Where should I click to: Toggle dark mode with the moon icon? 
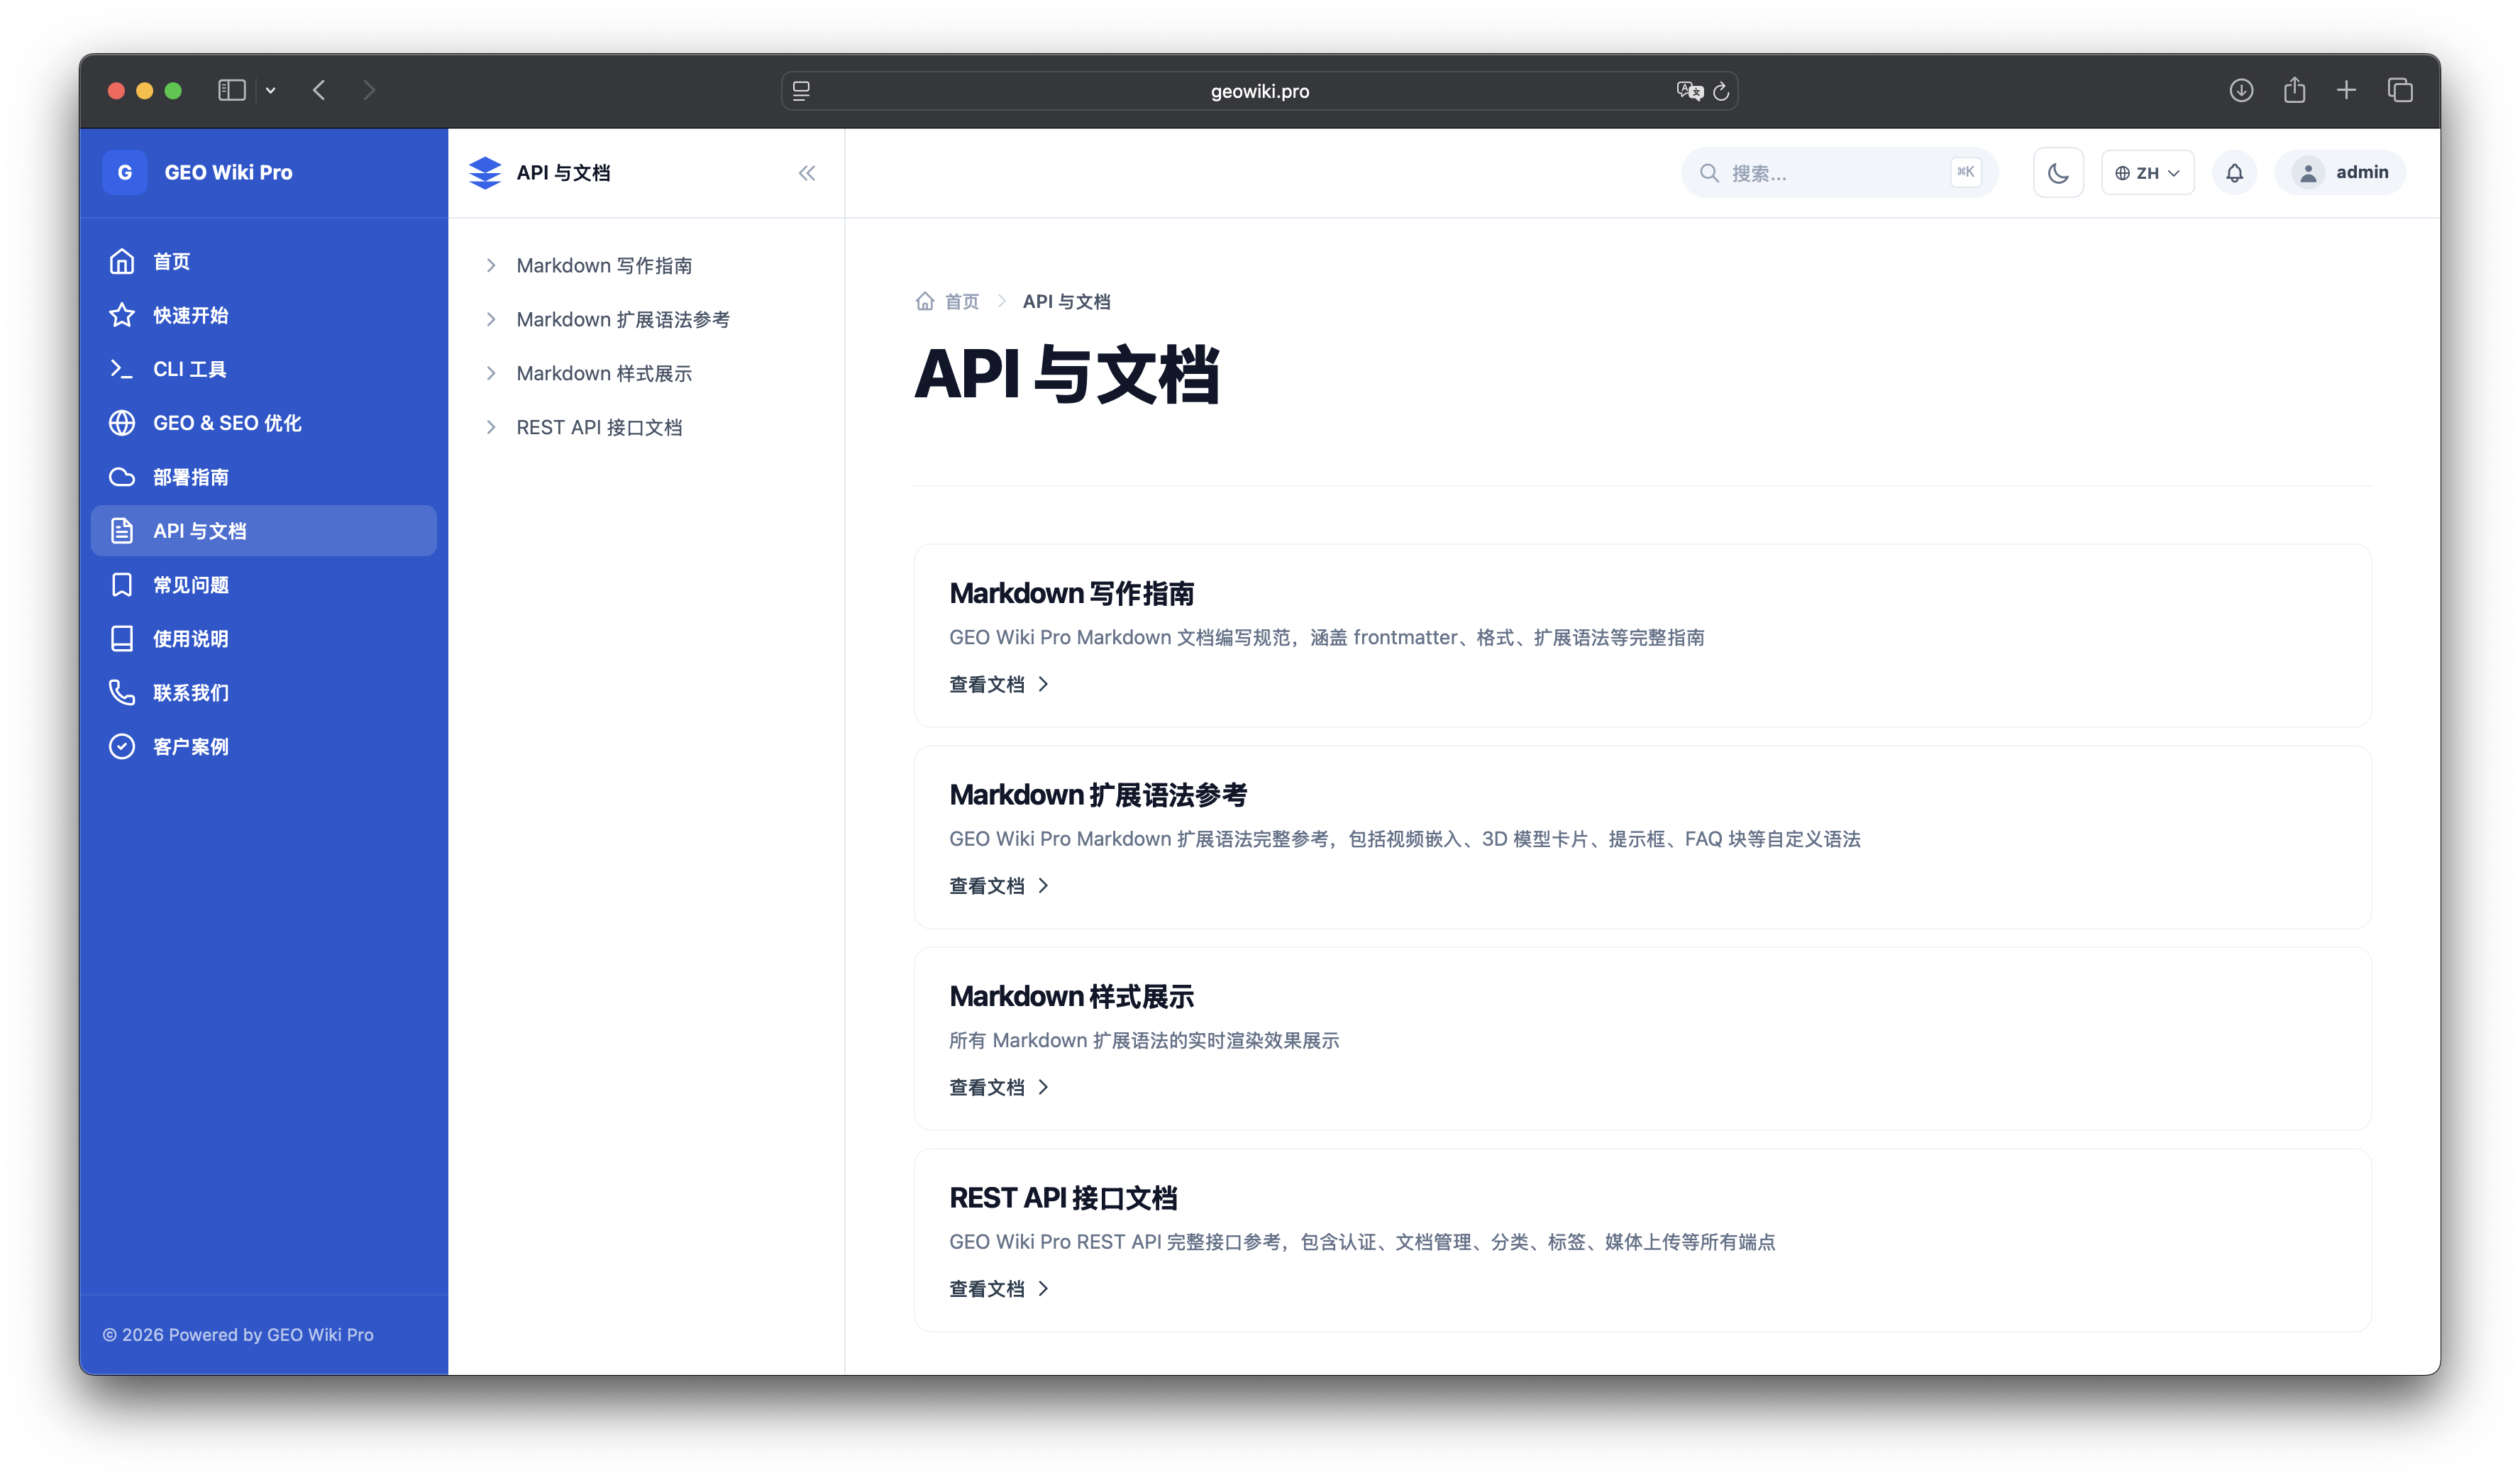coord(2057,173)
